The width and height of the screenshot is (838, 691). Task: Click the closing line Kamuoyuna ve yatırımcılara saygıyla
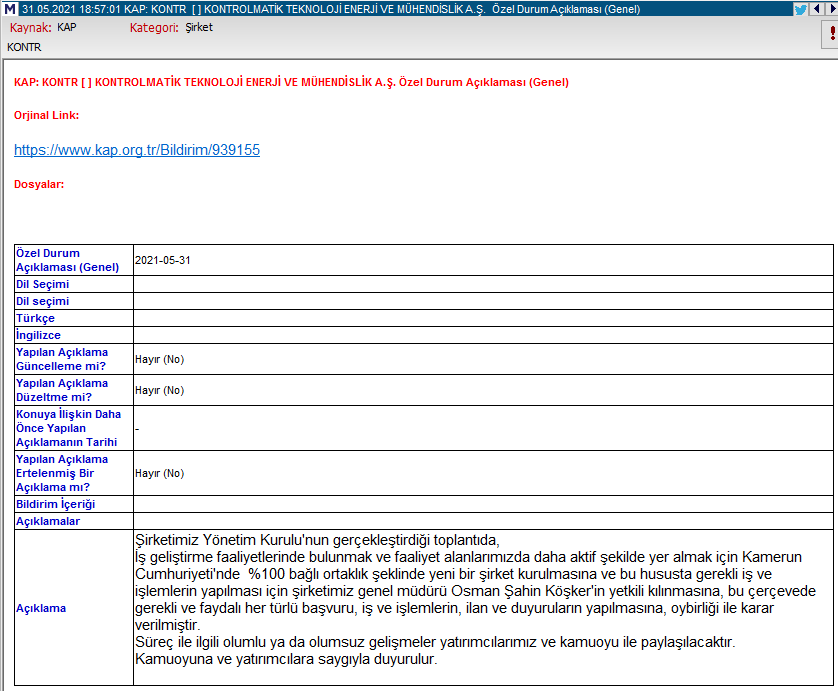point(286,659)
